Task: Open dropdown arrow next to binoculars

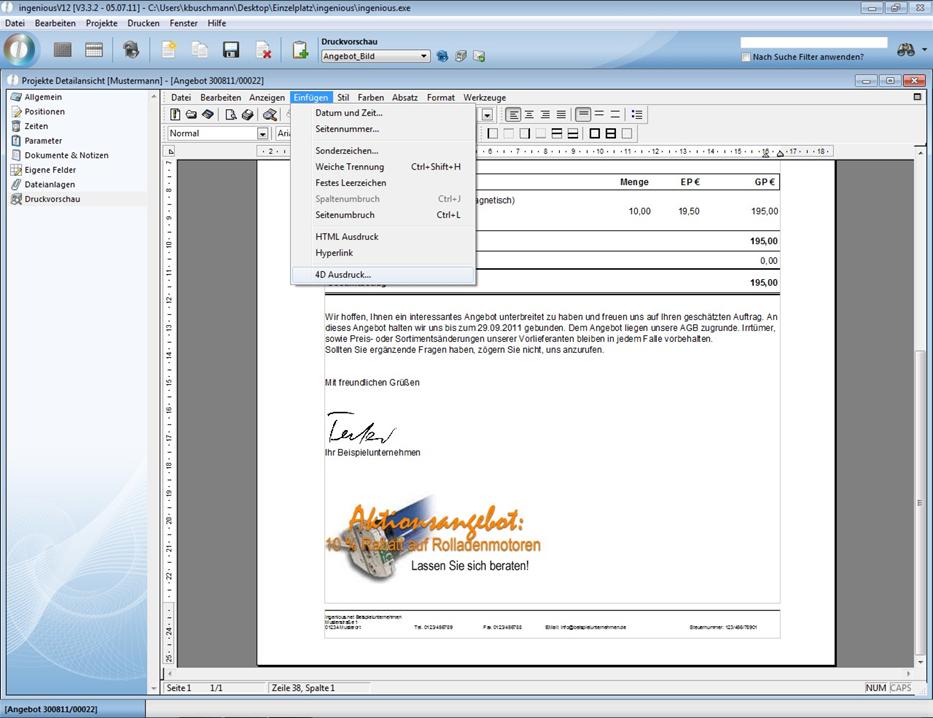Action: point(923,50)
